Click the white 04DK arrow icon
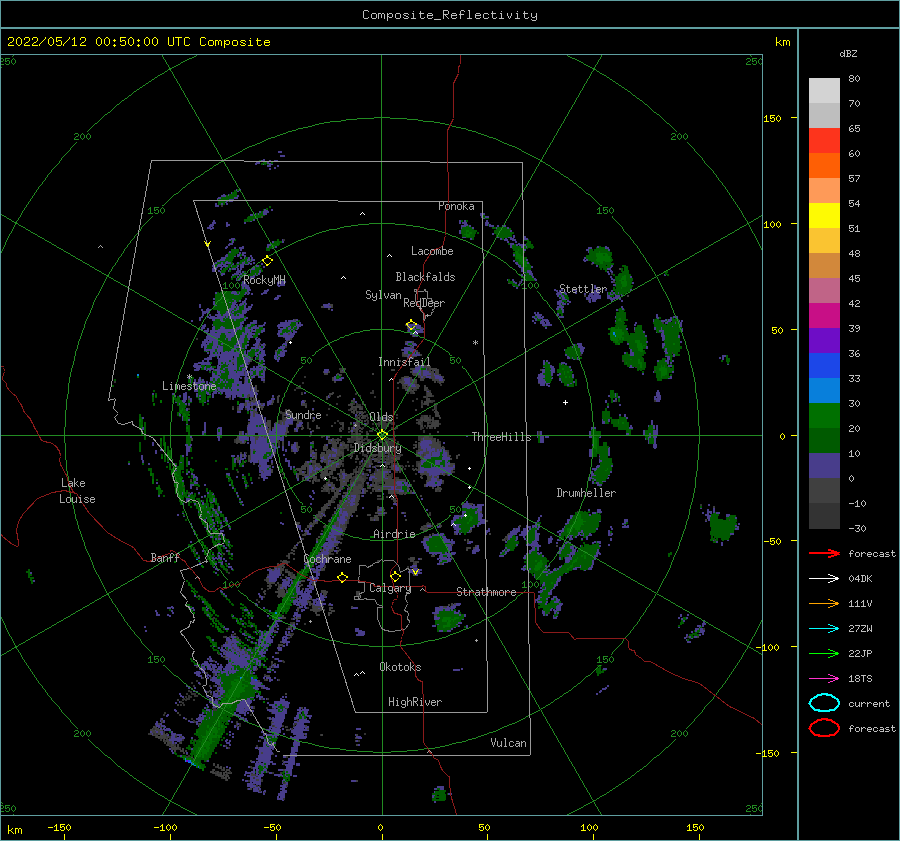The height and width of the screenshot is (841, 900). pyautogui.click(x=824, y=578)
